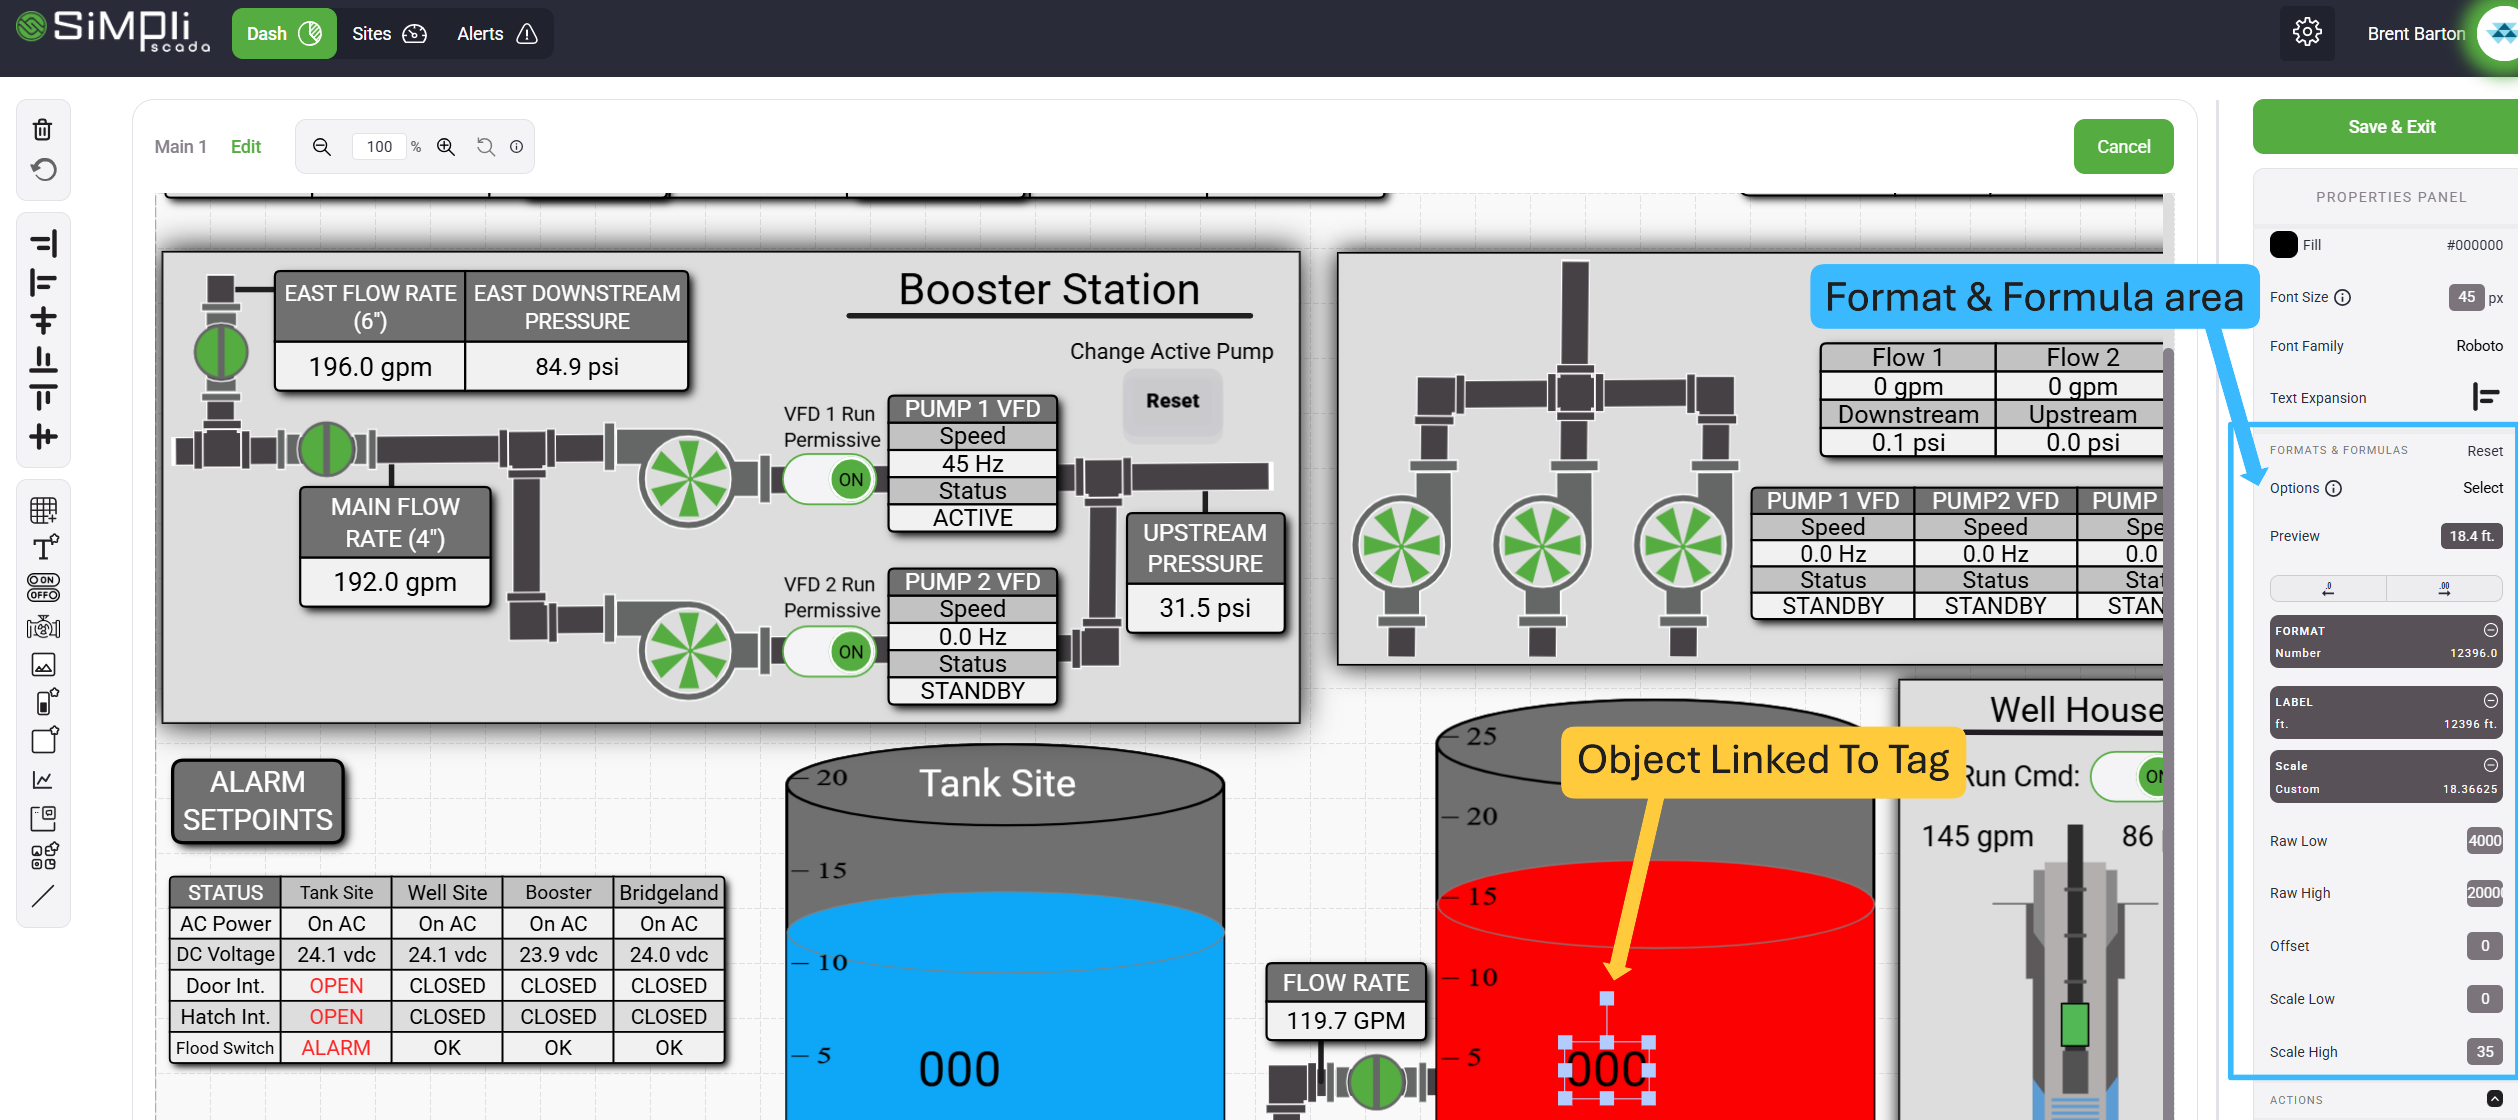2518x1120 pixels.
Task: Remove the FORMAT Number entry
Action: [x=2490, y=630]
